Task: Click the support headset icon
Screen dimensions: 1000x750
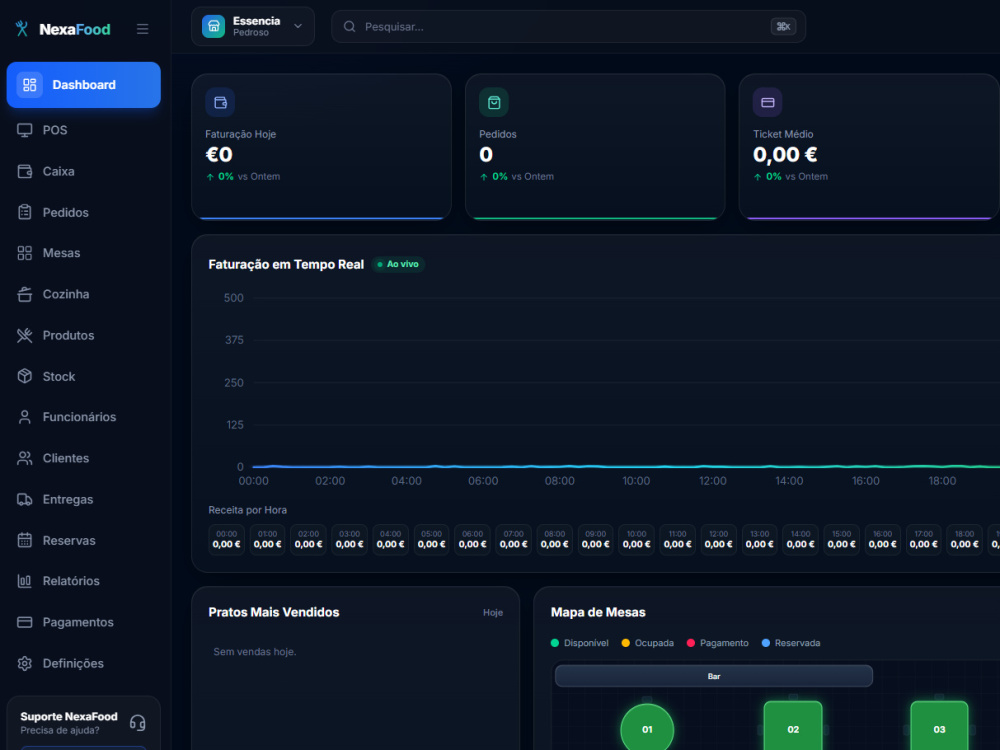Action: tap(138, 723)
